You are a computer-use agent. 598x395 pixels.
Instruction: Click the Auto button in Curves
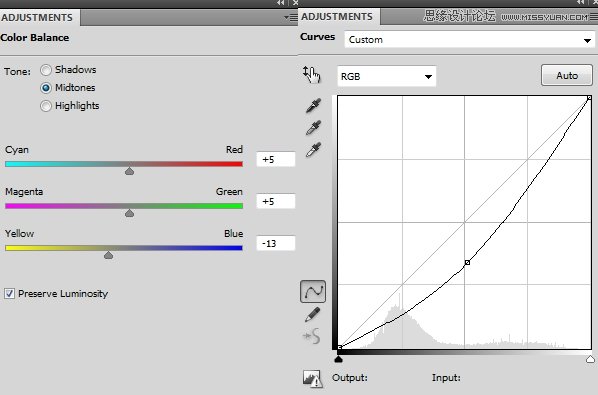pos(567,75)
